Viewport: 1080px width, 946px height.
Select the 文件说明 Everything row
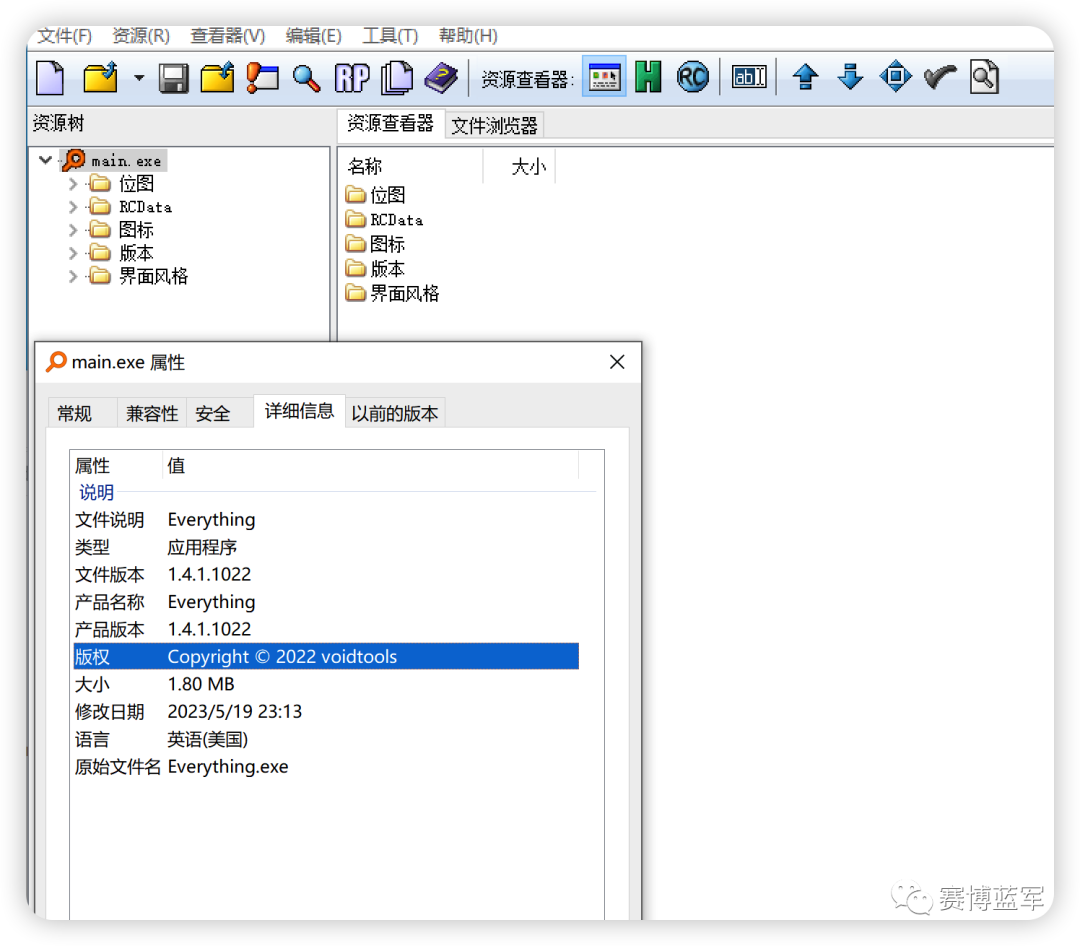[x=326, y=520]
